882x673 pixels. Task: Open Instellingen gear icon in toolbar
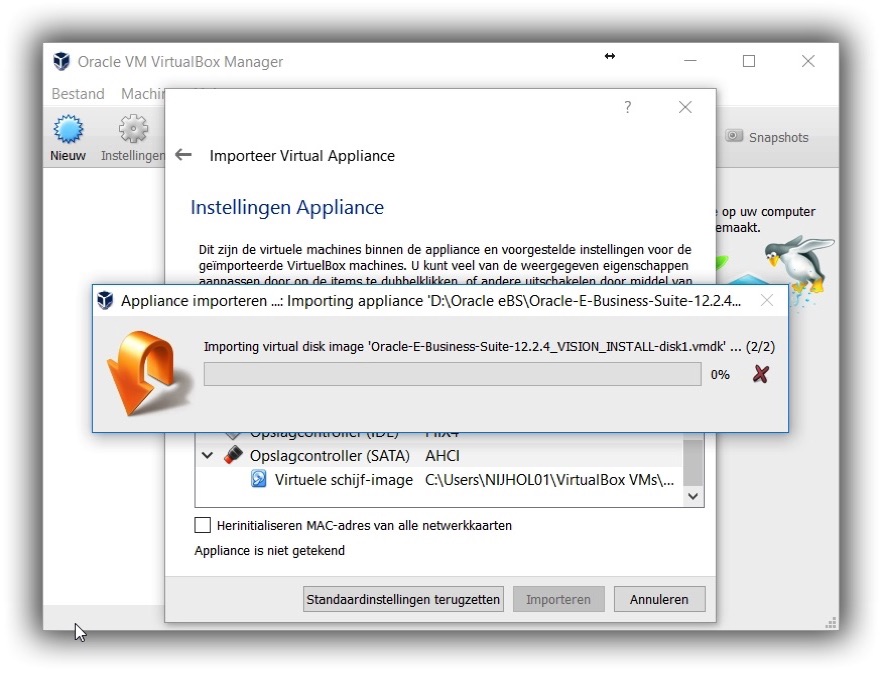pos(133,129)
